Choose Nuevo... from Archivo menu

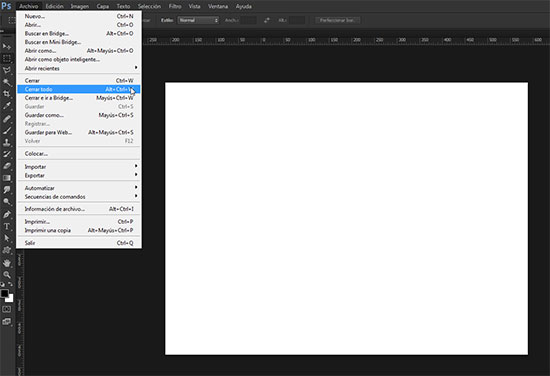pos(79,16)
